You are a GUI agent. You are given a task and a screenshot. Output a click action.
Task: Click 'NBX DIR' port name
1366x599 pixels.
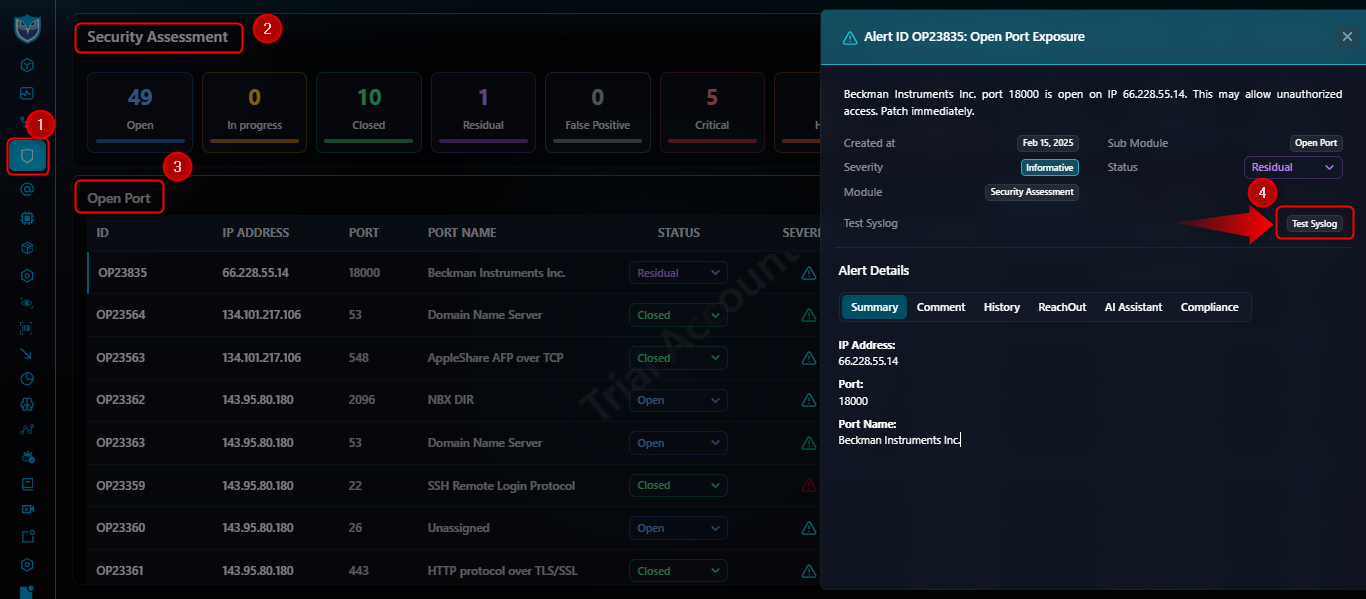451,400
